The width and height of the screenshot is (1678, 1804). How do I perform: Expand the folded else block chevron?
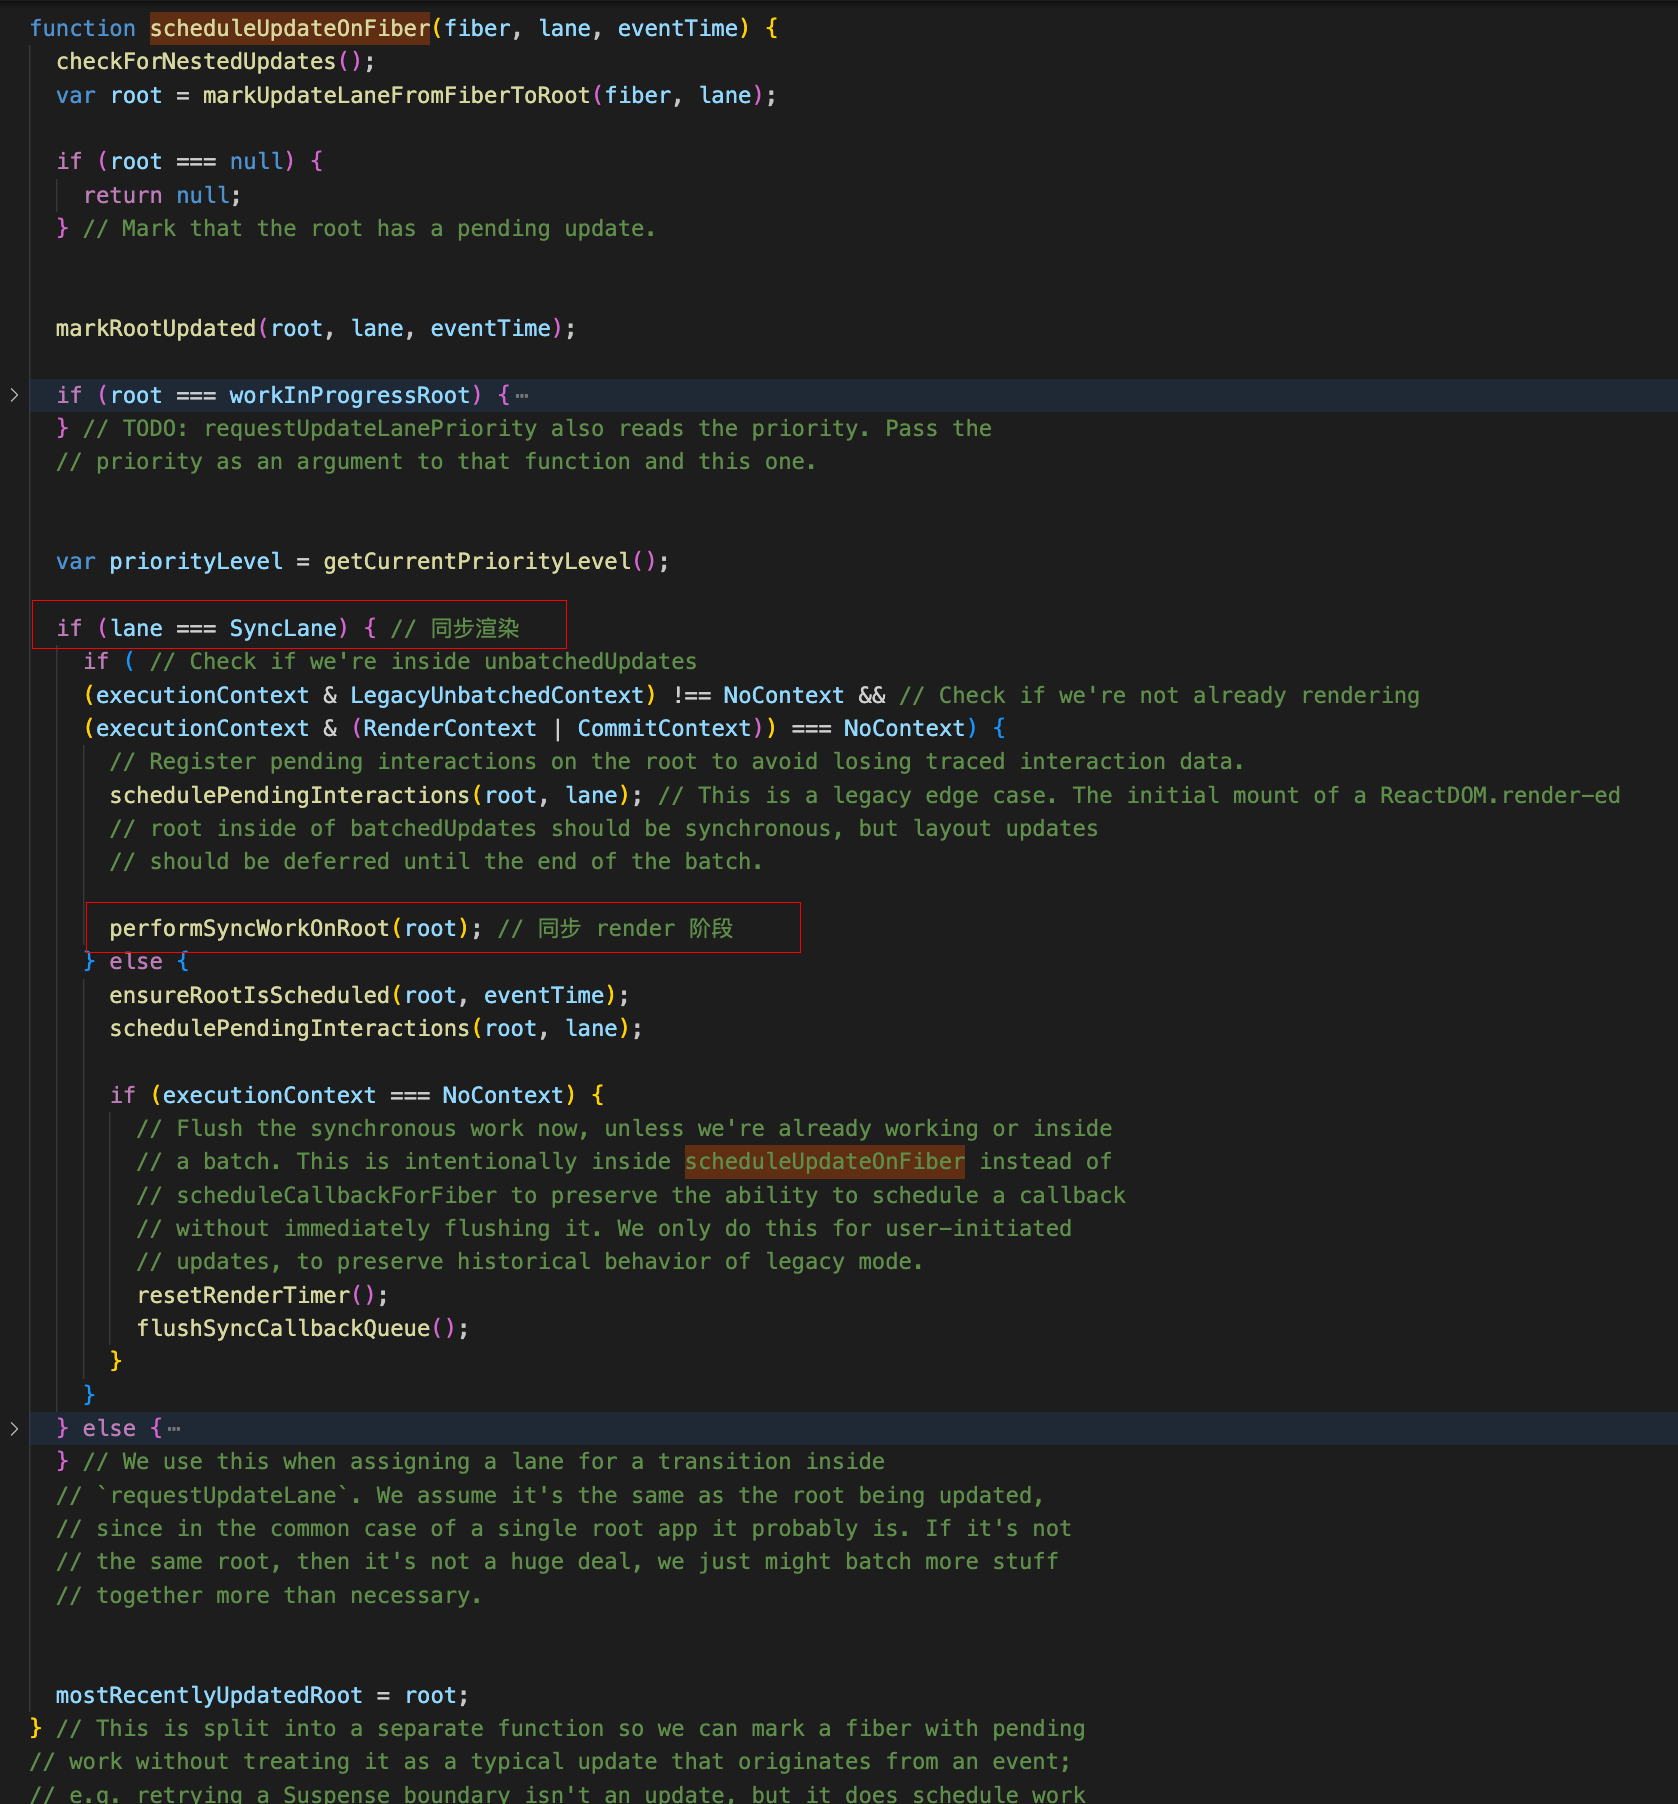(x=14, y=1428)
